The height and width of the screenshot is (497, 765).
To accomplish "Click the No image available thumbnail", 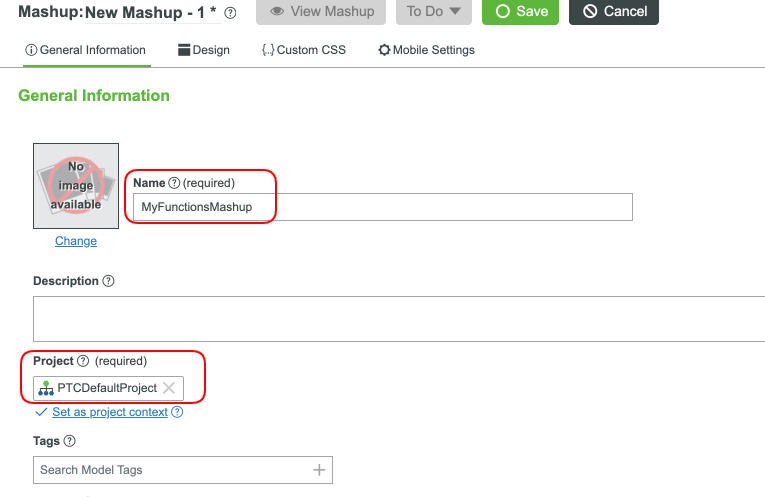I will 76,186.
